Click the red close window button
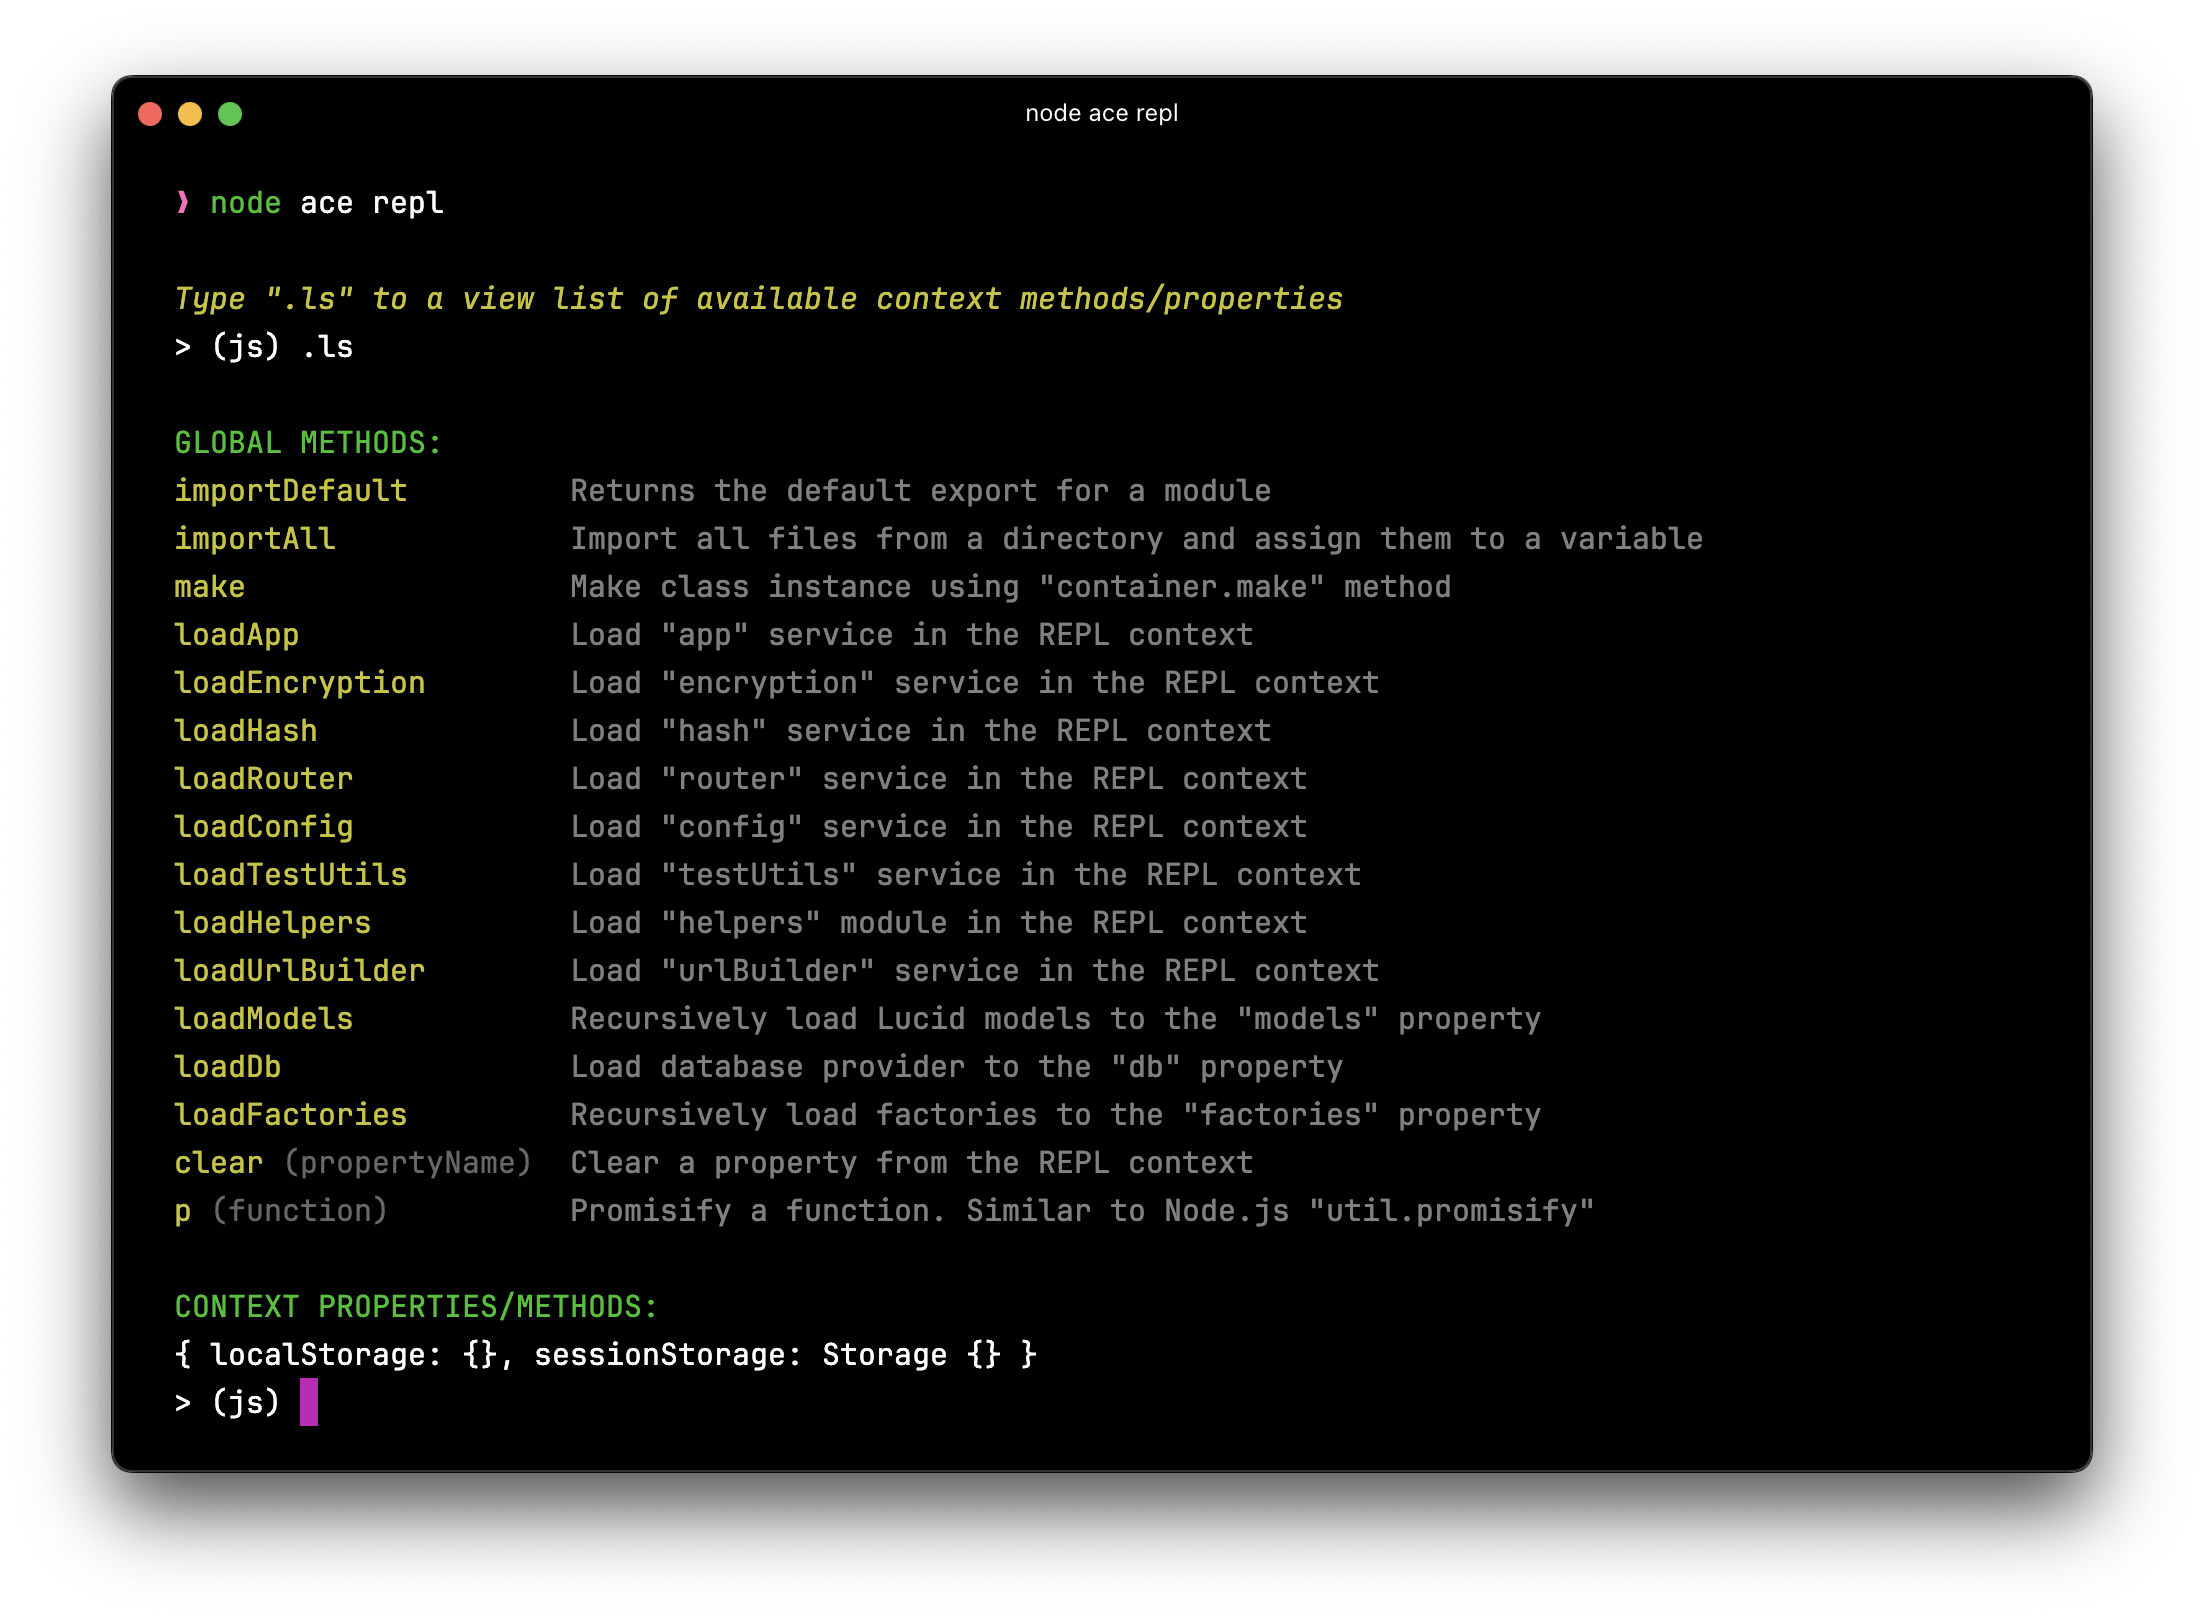Viewport: 2204px width, 1620px height. point(150,114)
